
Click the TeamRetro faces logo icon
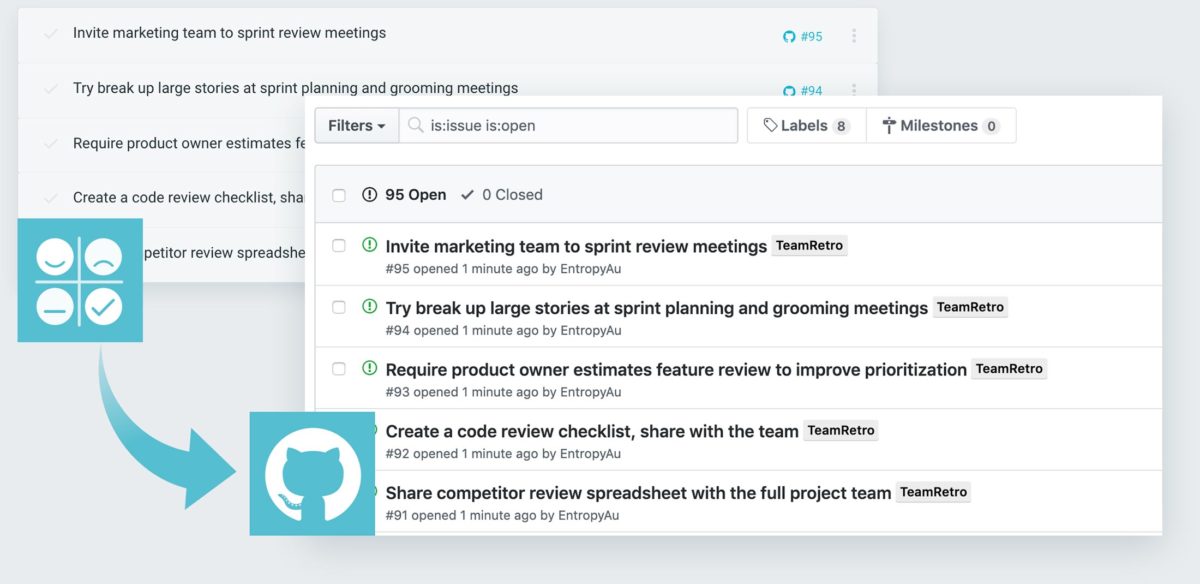pyautogui.click(x=80, y=280)
